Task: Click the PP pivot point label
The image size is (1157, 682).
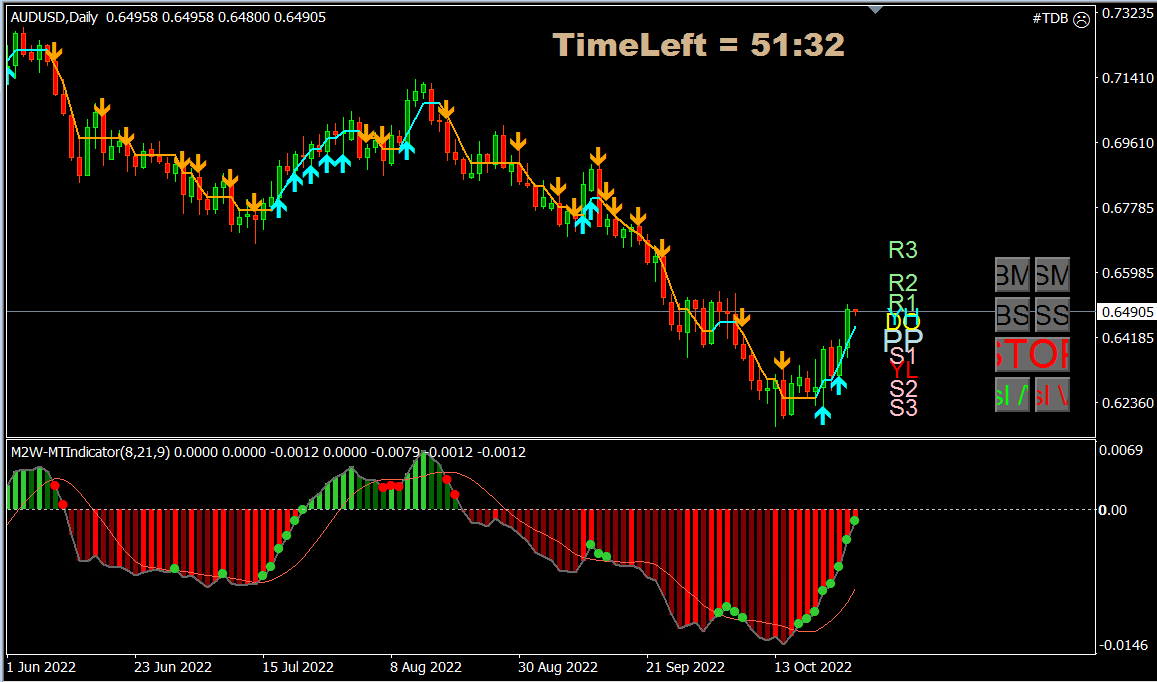Action: [x=901, y=340]
